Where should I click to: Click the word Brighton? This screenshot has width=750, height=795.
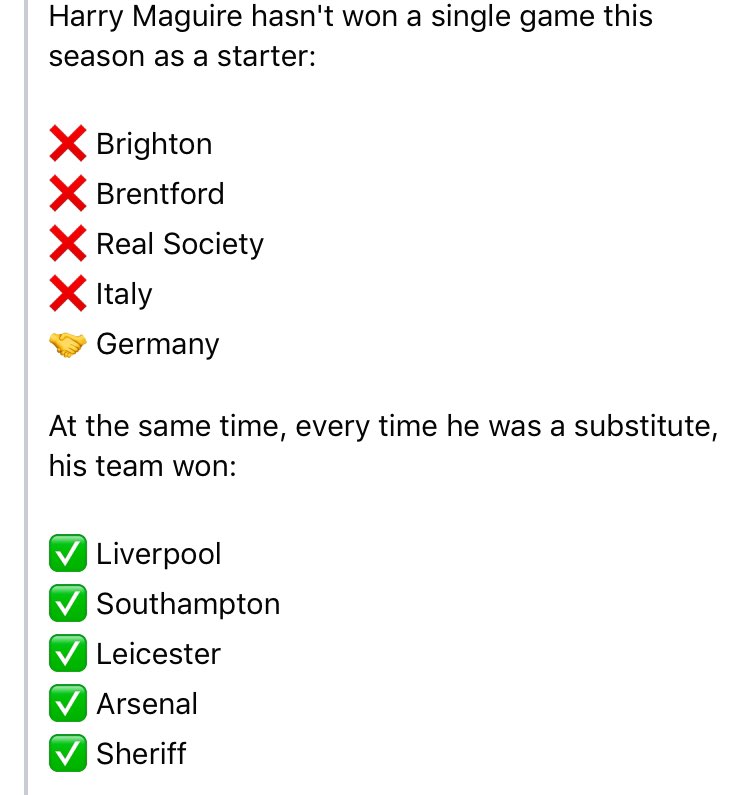tap(154, 144)
